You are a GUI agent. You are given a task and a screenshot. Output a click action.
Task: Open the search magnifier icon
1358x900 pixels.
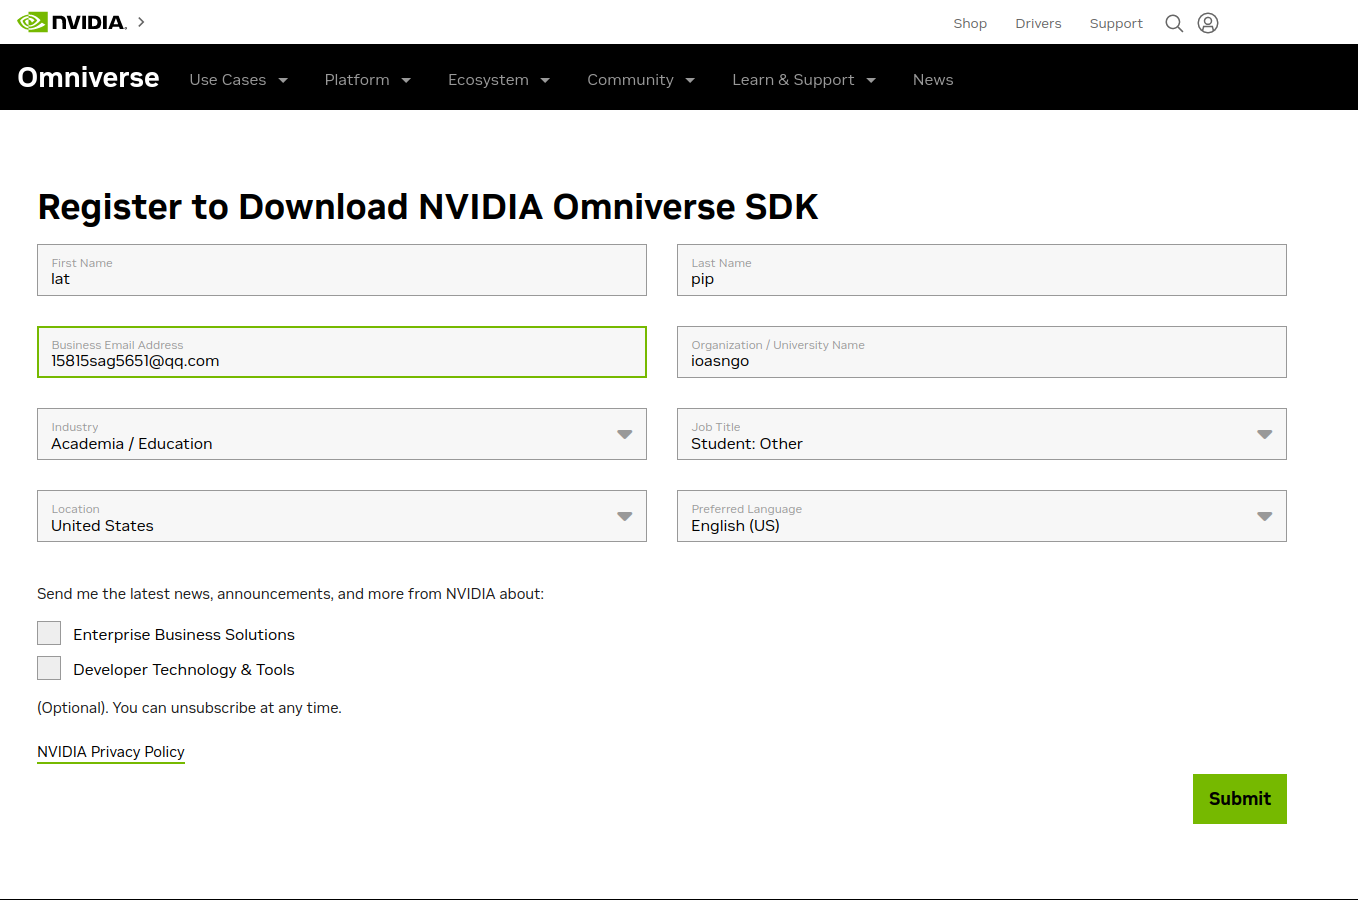pos(1174,23)
